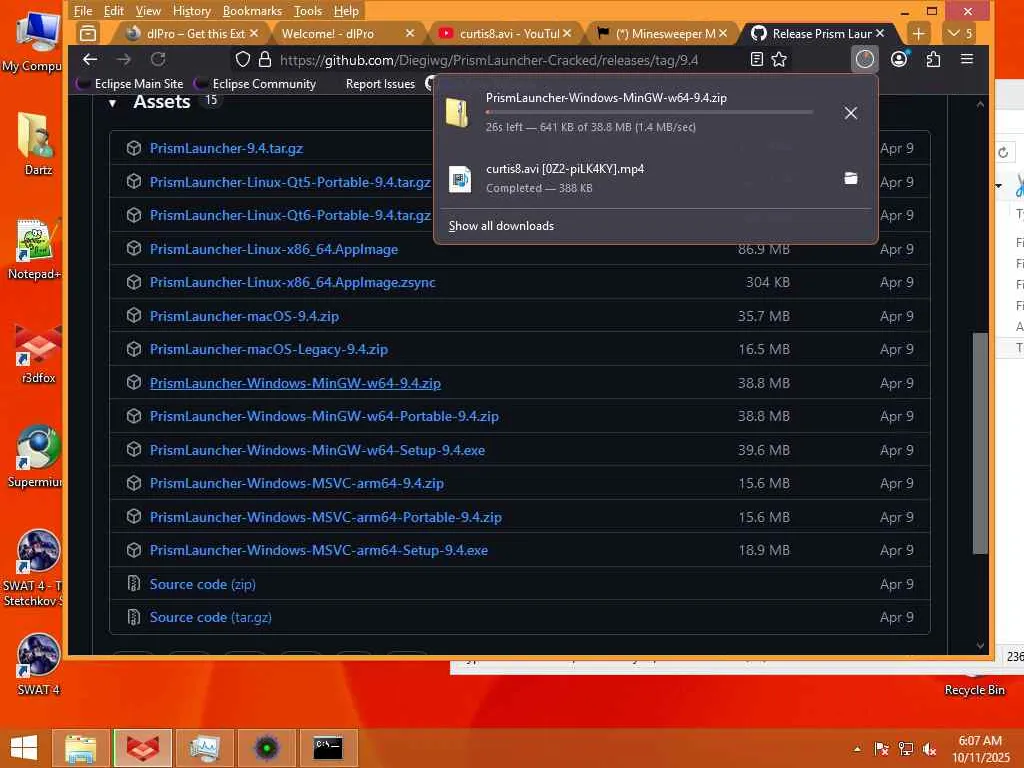Reload the page with the refresh icon
The image size is (1024, 768).
tap(158, 59)
